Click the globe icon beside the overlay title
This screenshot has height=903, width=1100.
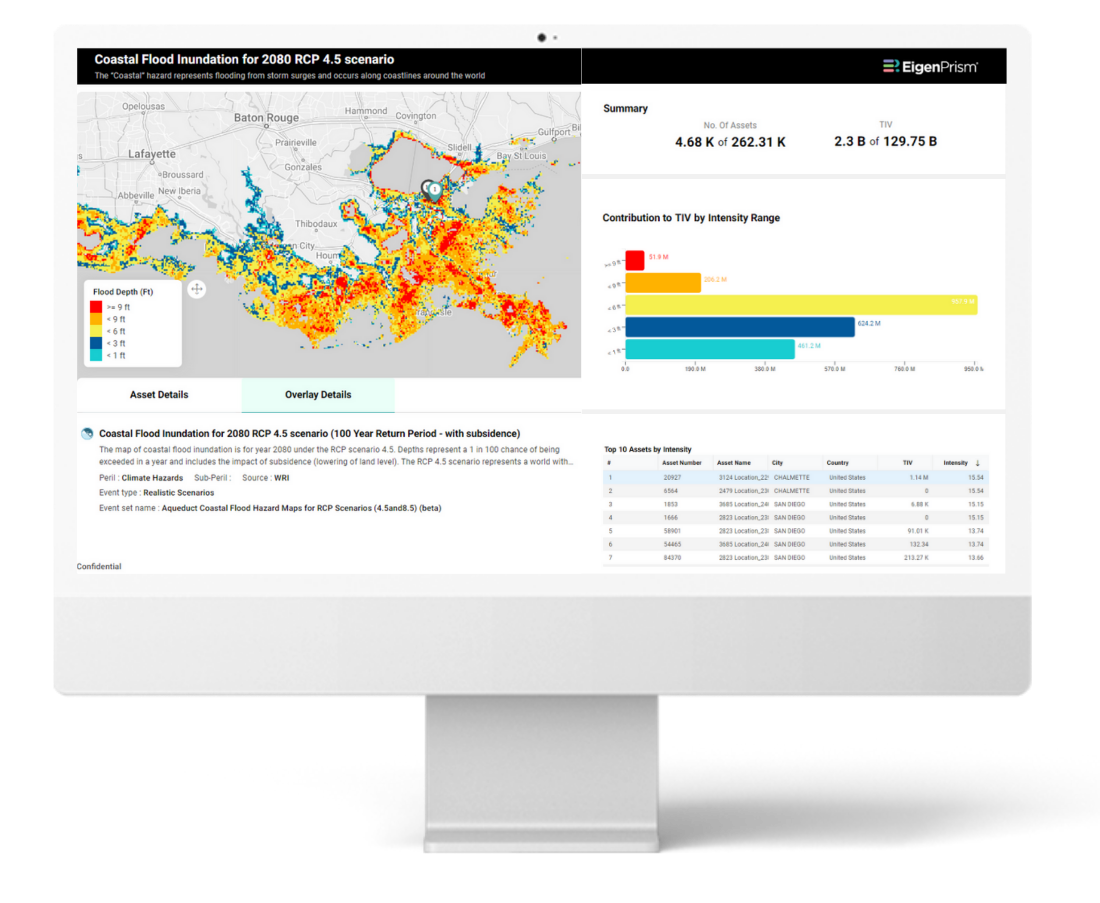click(x=87, y=434)
